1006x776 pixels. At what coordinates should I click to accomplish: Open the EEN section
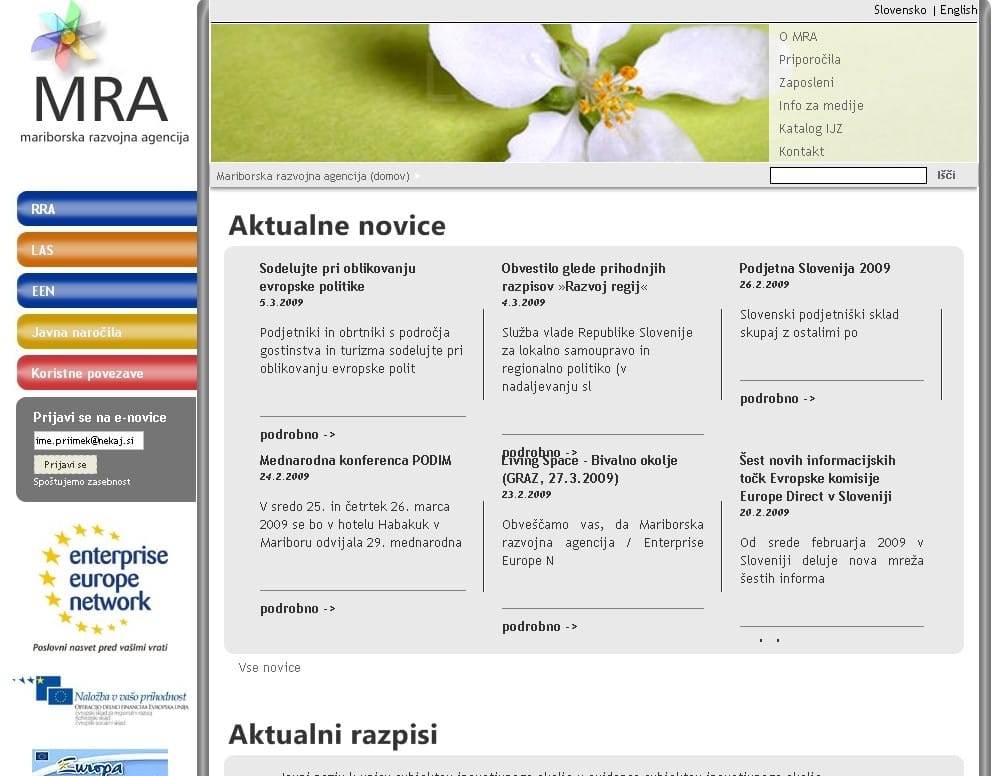coord(107,291)
